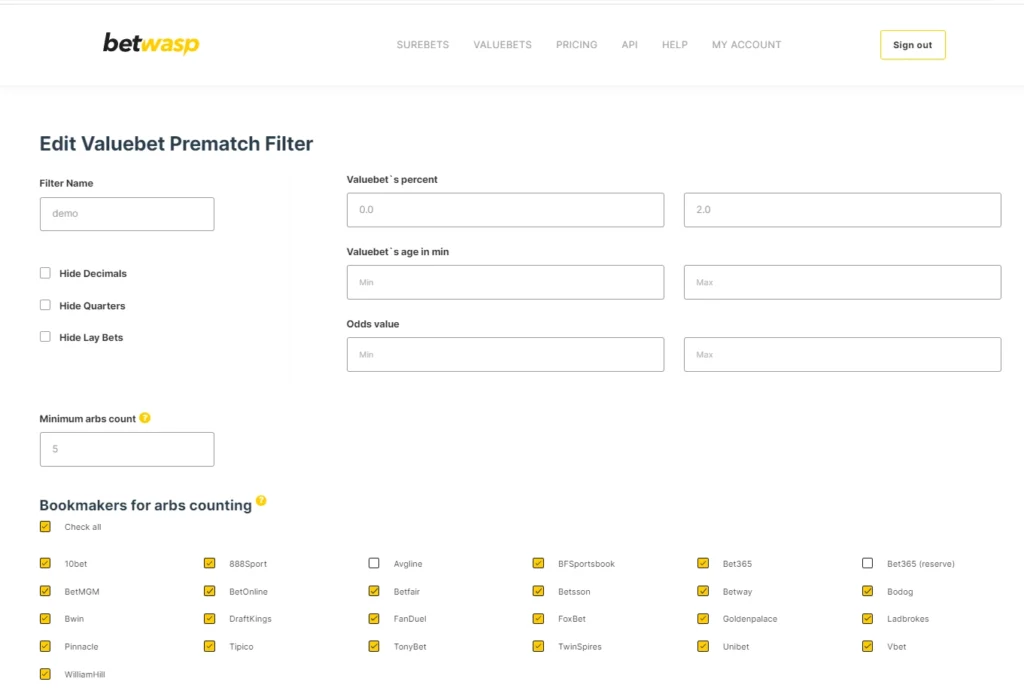Click Valuebet's age Max field
This screenshot has height=700, width=1024.
click(842, 282)
